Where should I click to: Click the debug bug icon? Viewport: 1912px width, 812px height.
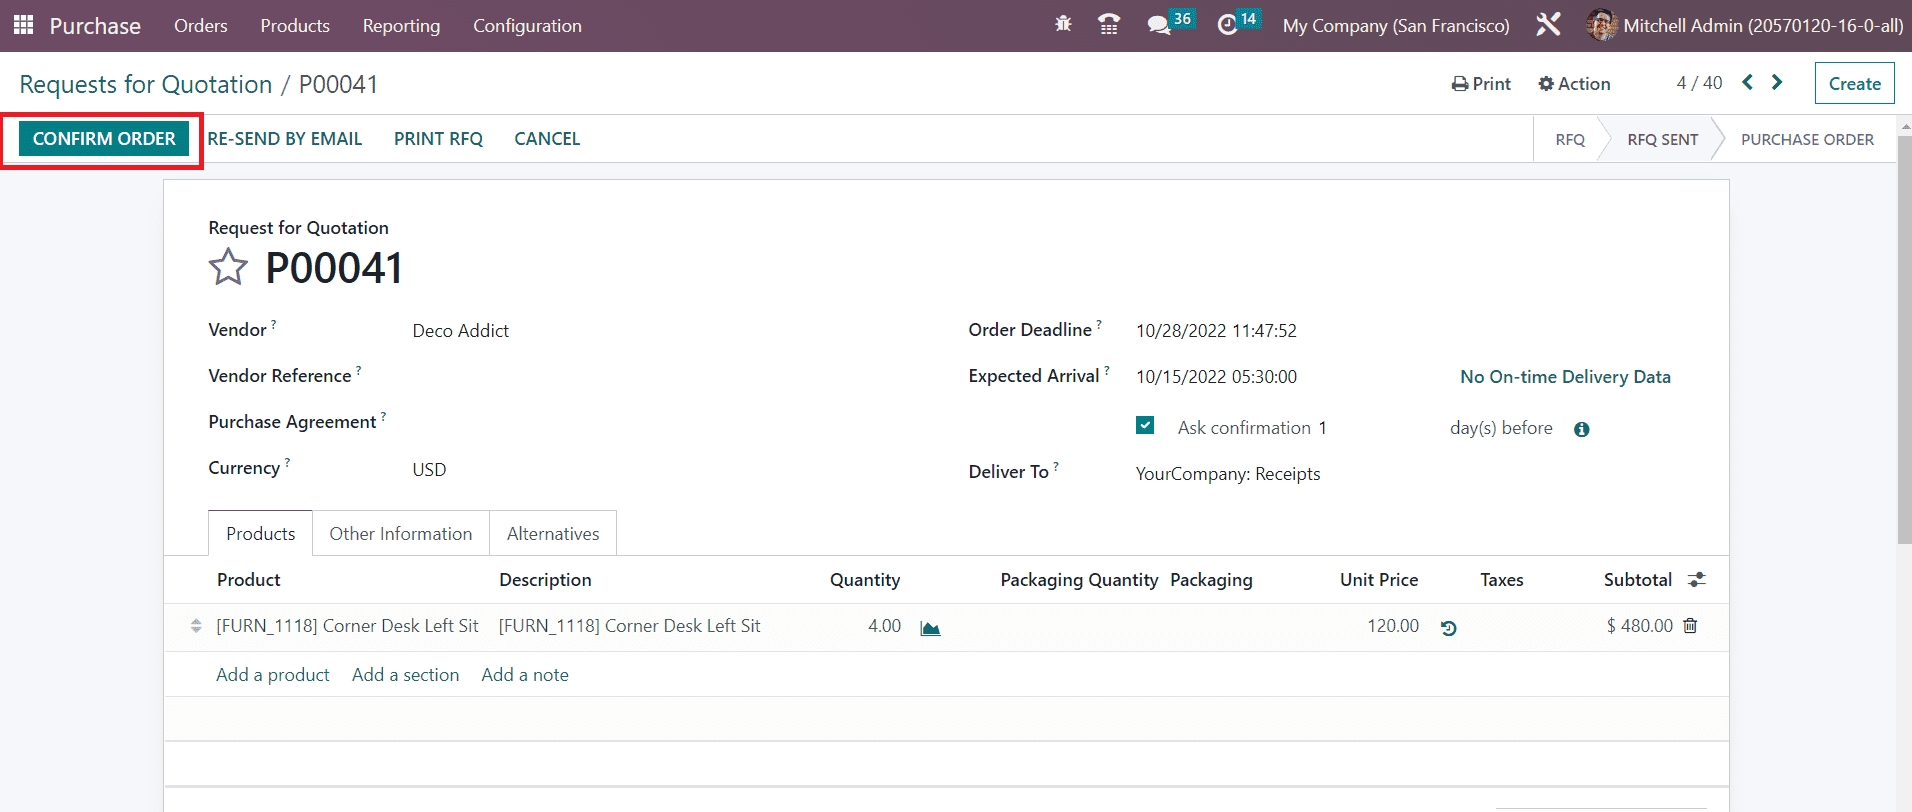1063,25
